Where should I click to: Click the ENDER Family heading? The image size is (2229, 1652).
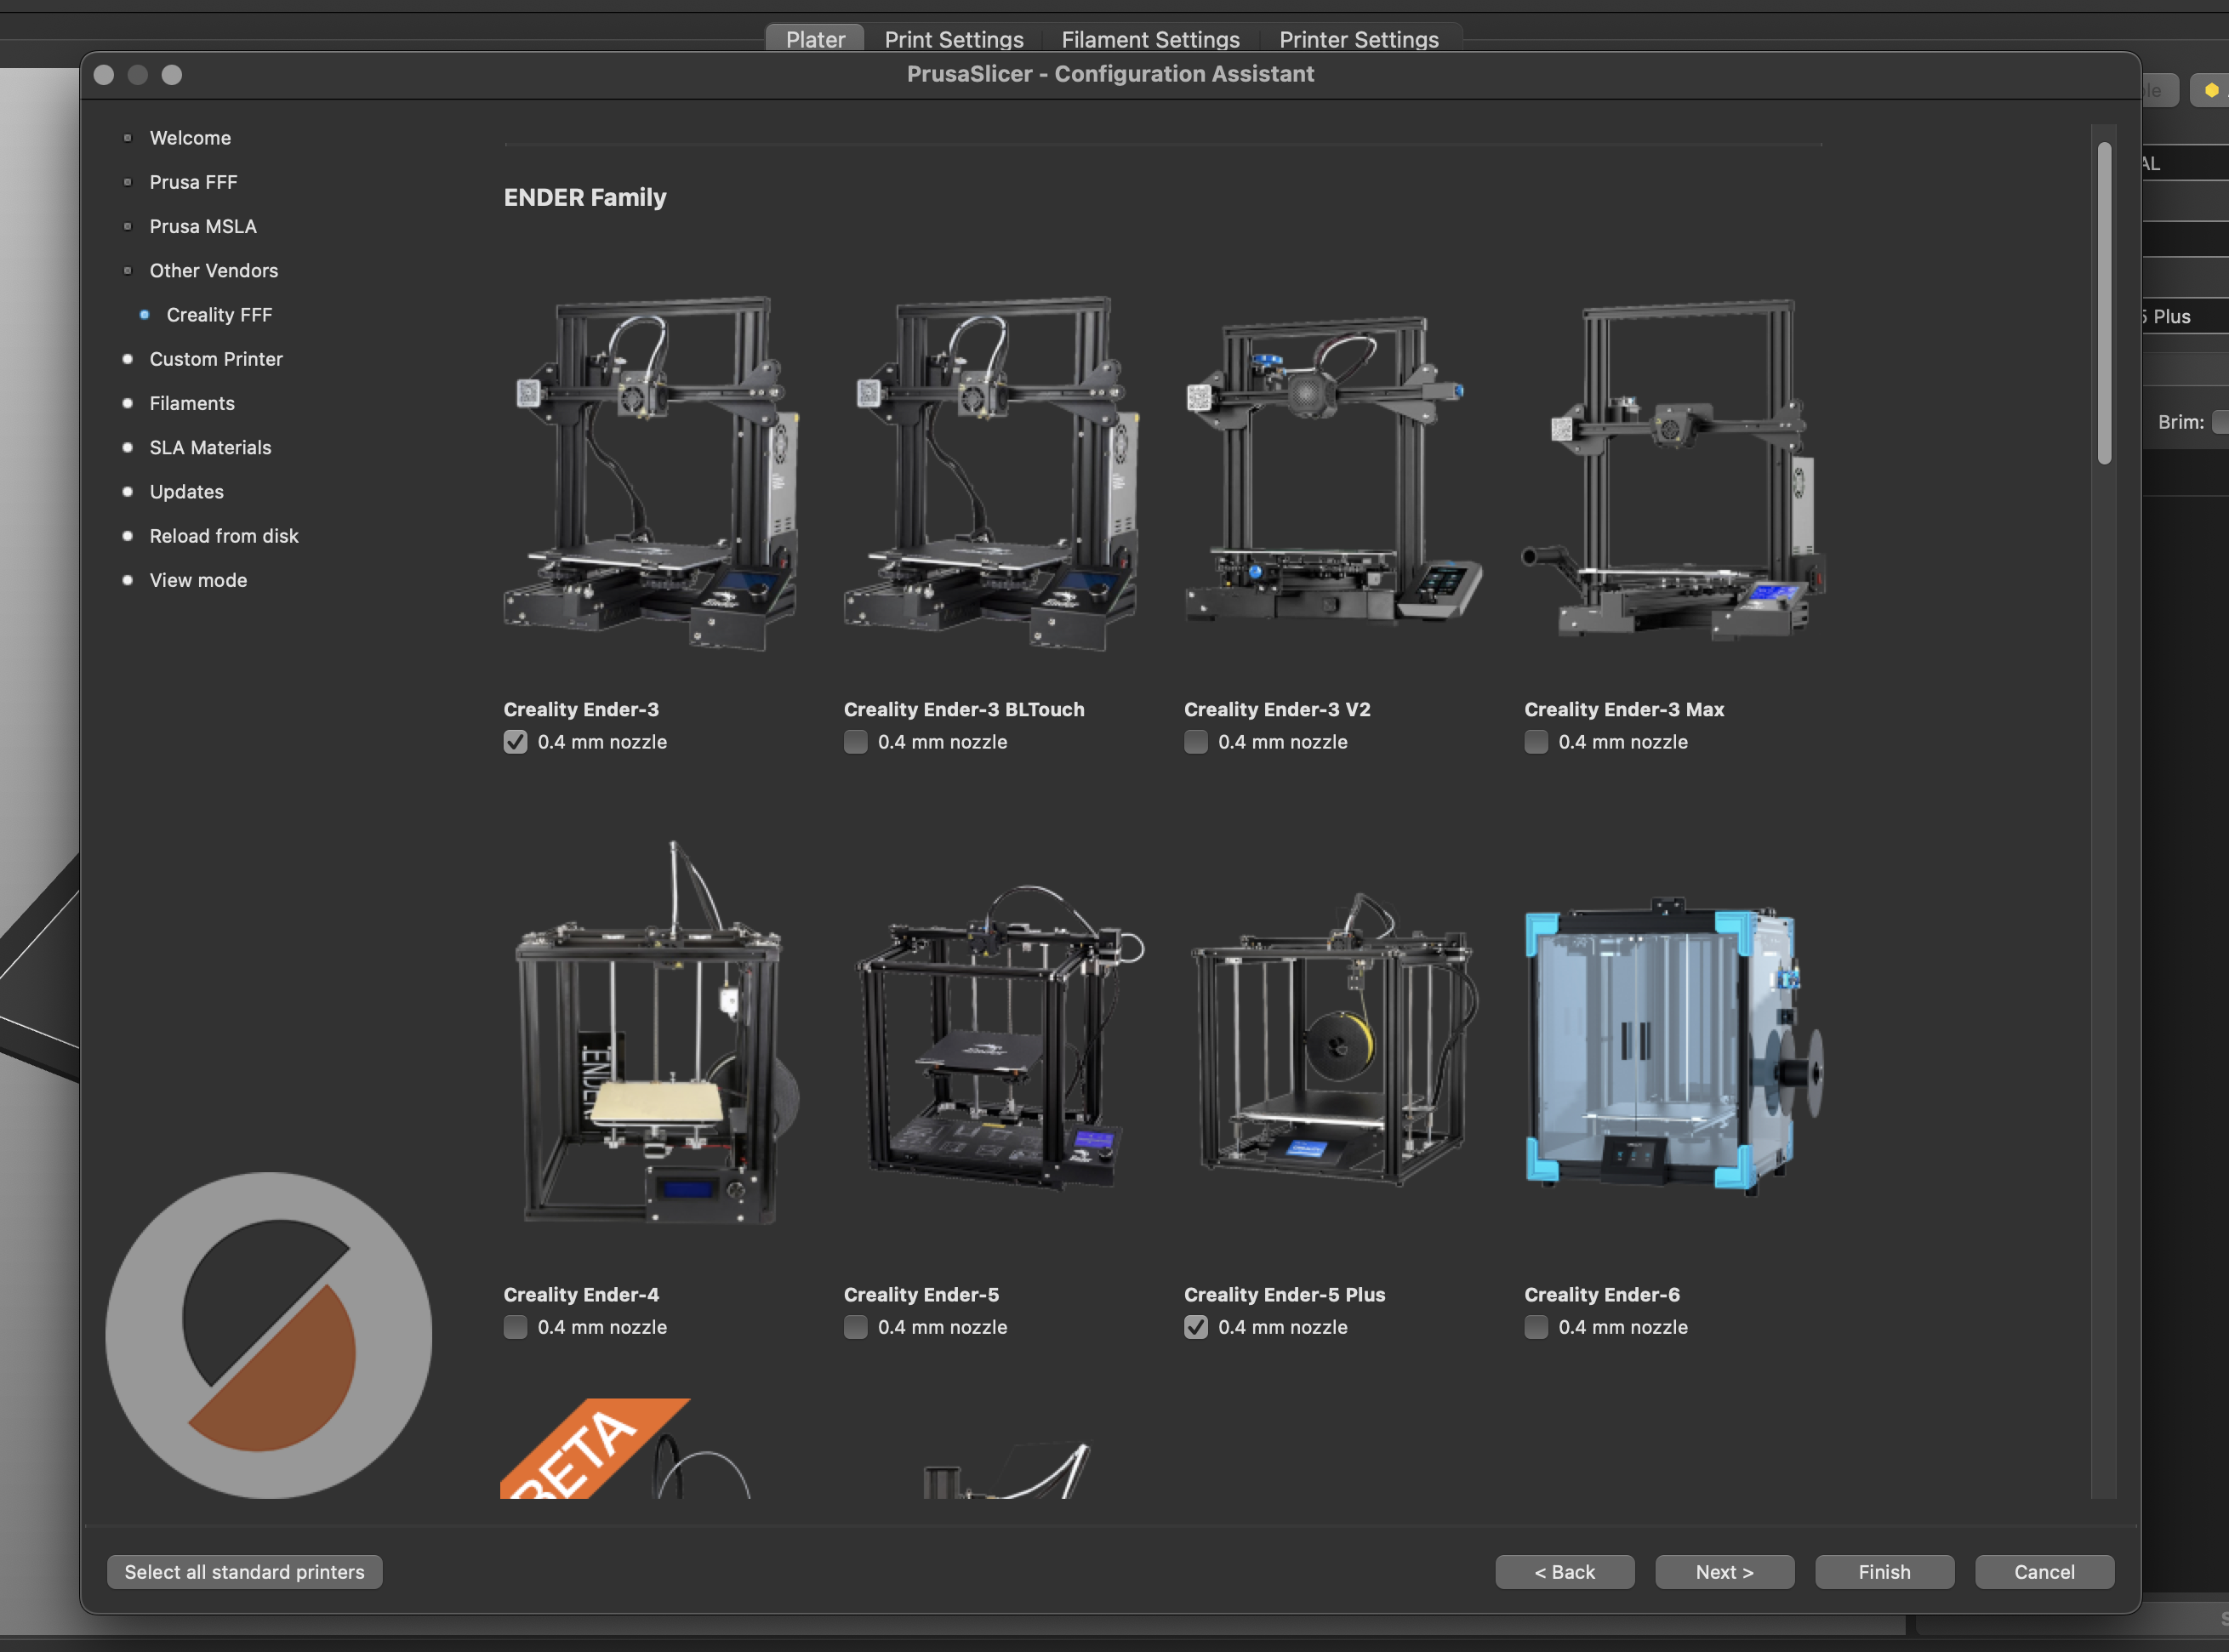(585, 197)
